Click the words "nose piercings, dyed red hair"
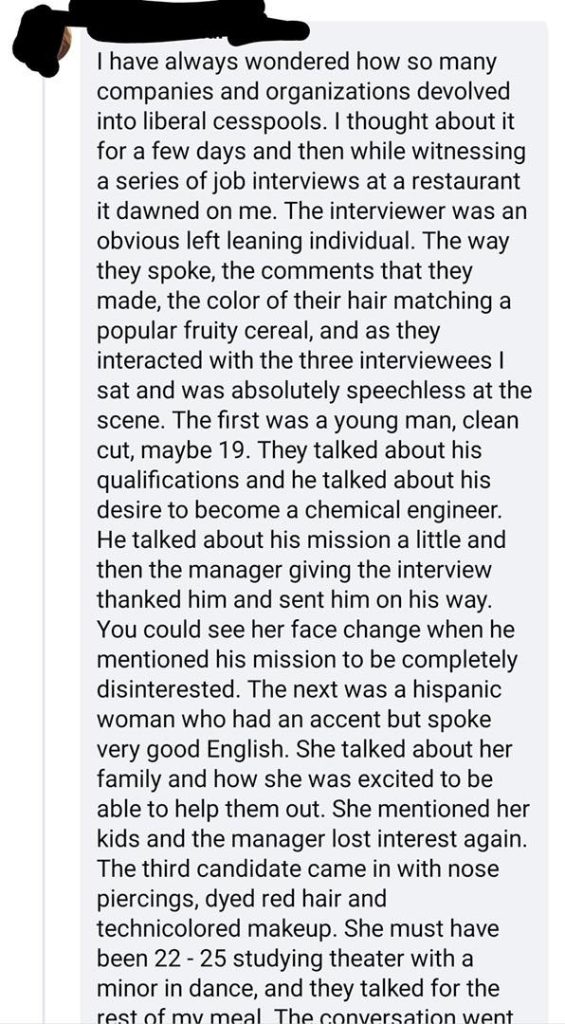This screenshot has width=565, height=1024. 299,886
